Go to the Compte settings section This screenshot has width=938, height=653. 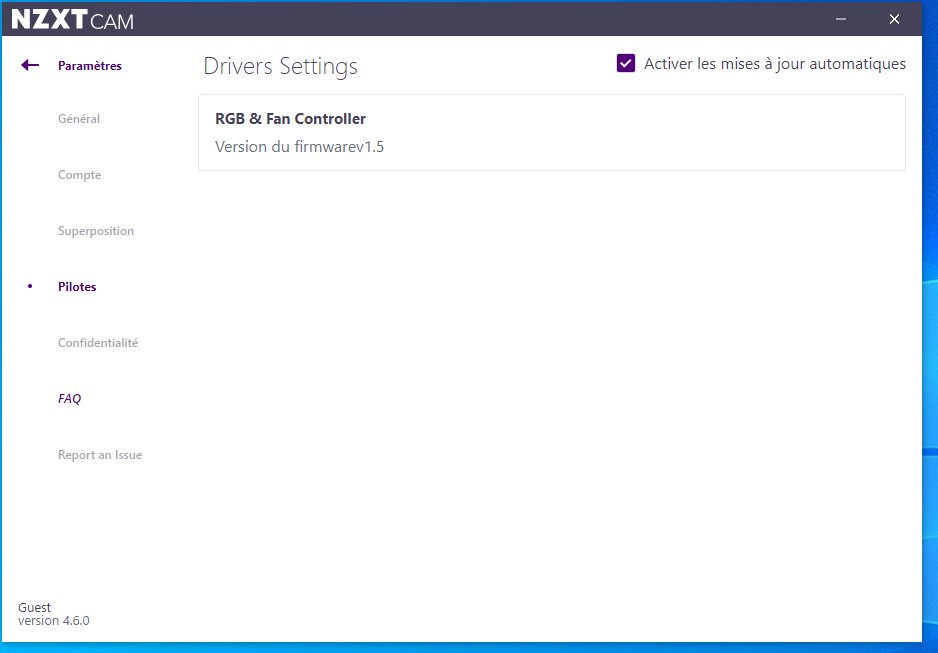pyautogui.click(x=79, y=175)
